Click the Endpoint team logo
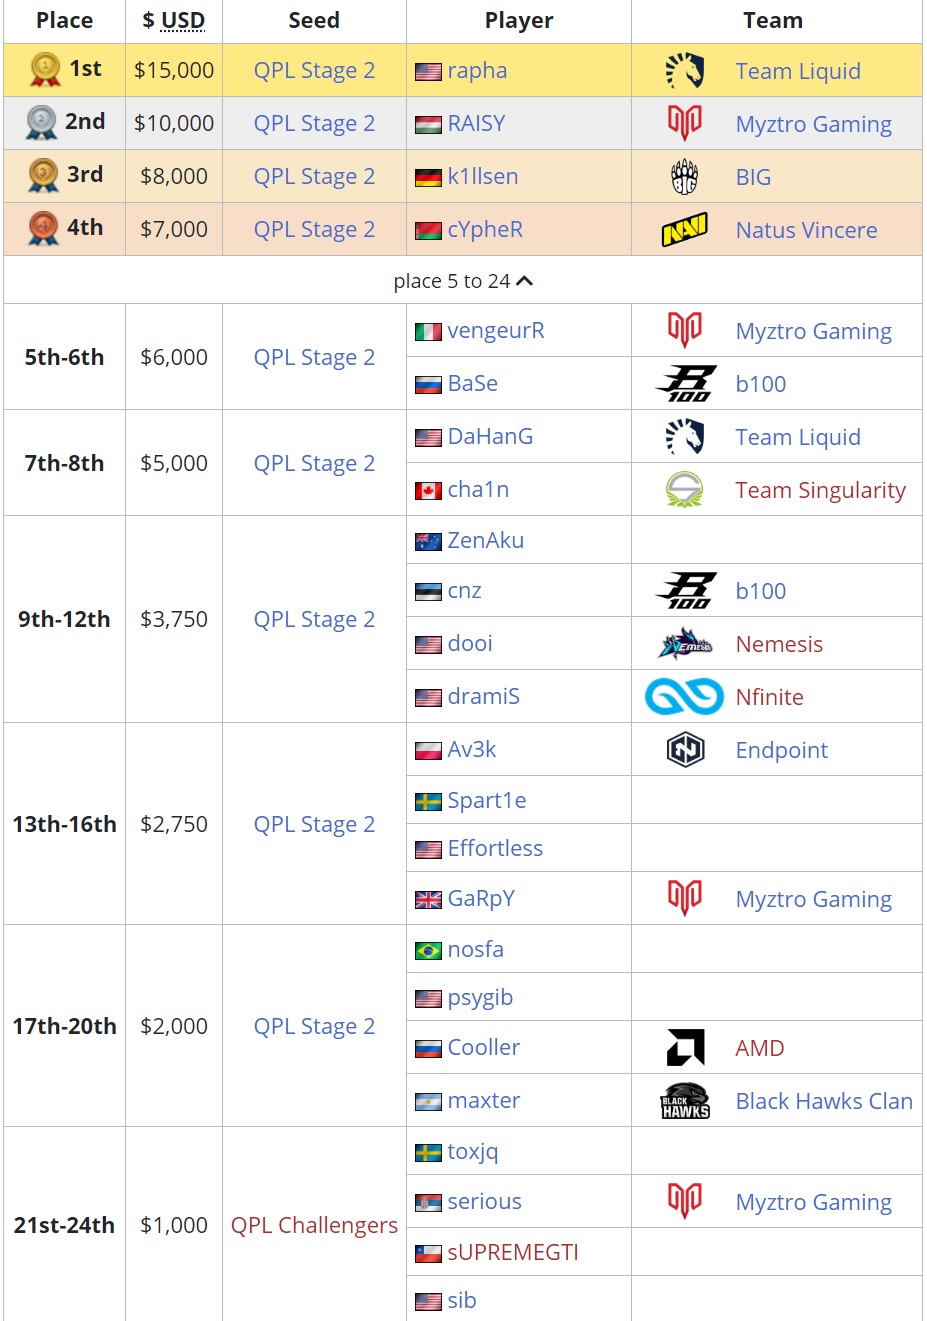927x1321 pixels. click(x=685, y=750)
